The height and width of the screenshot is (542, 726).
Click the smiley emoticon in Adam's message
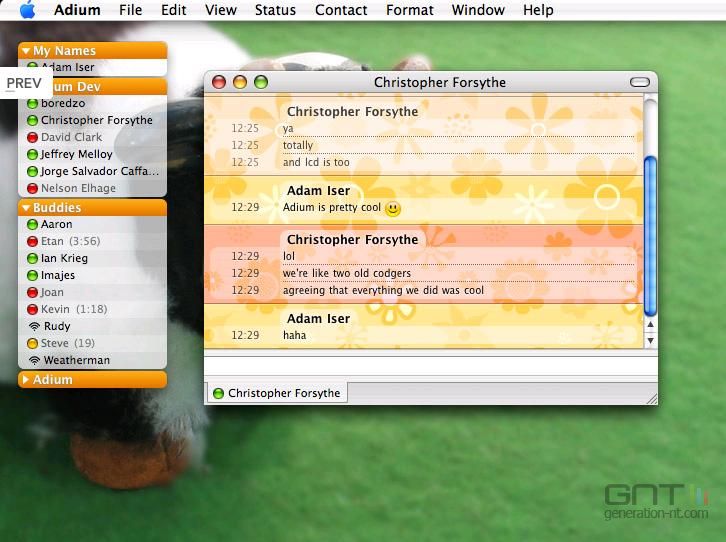(x=393, y=209)
